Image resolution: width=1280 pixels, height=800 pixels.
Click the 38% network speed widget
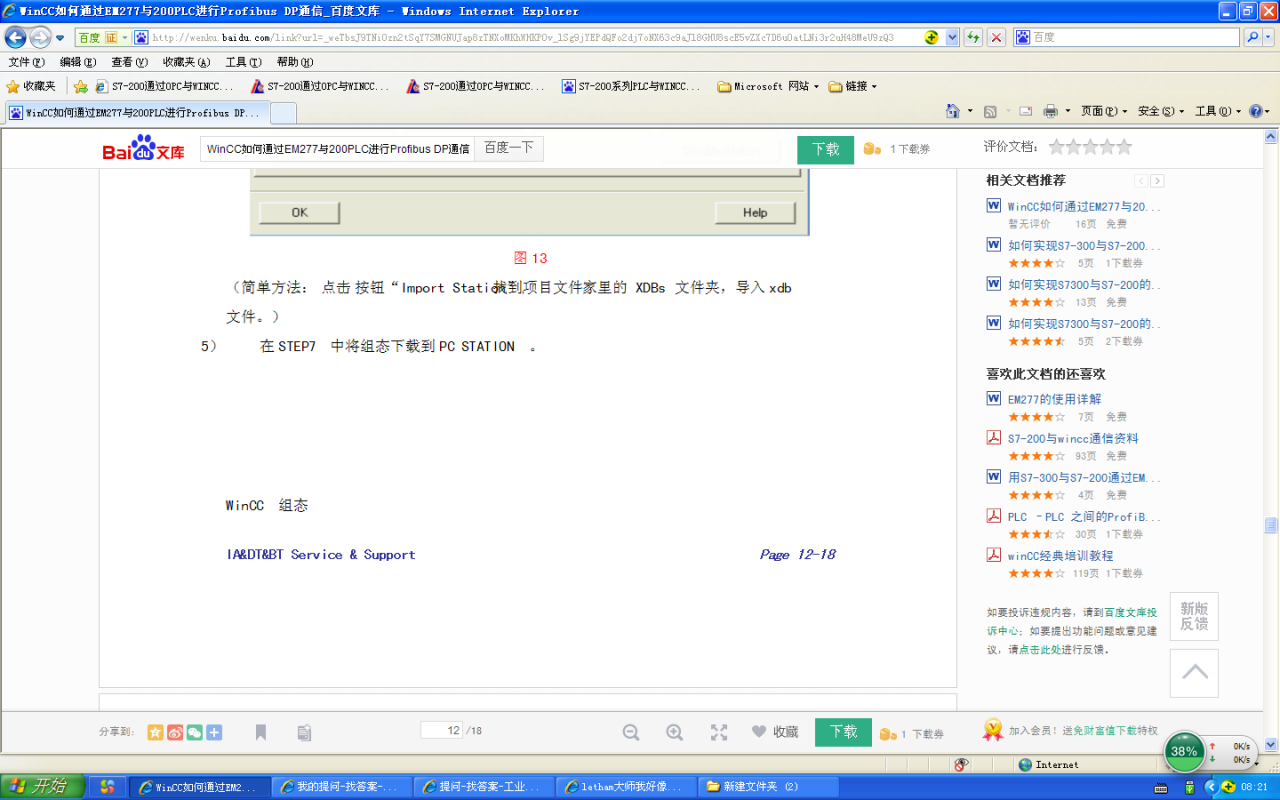[1184, 751]
